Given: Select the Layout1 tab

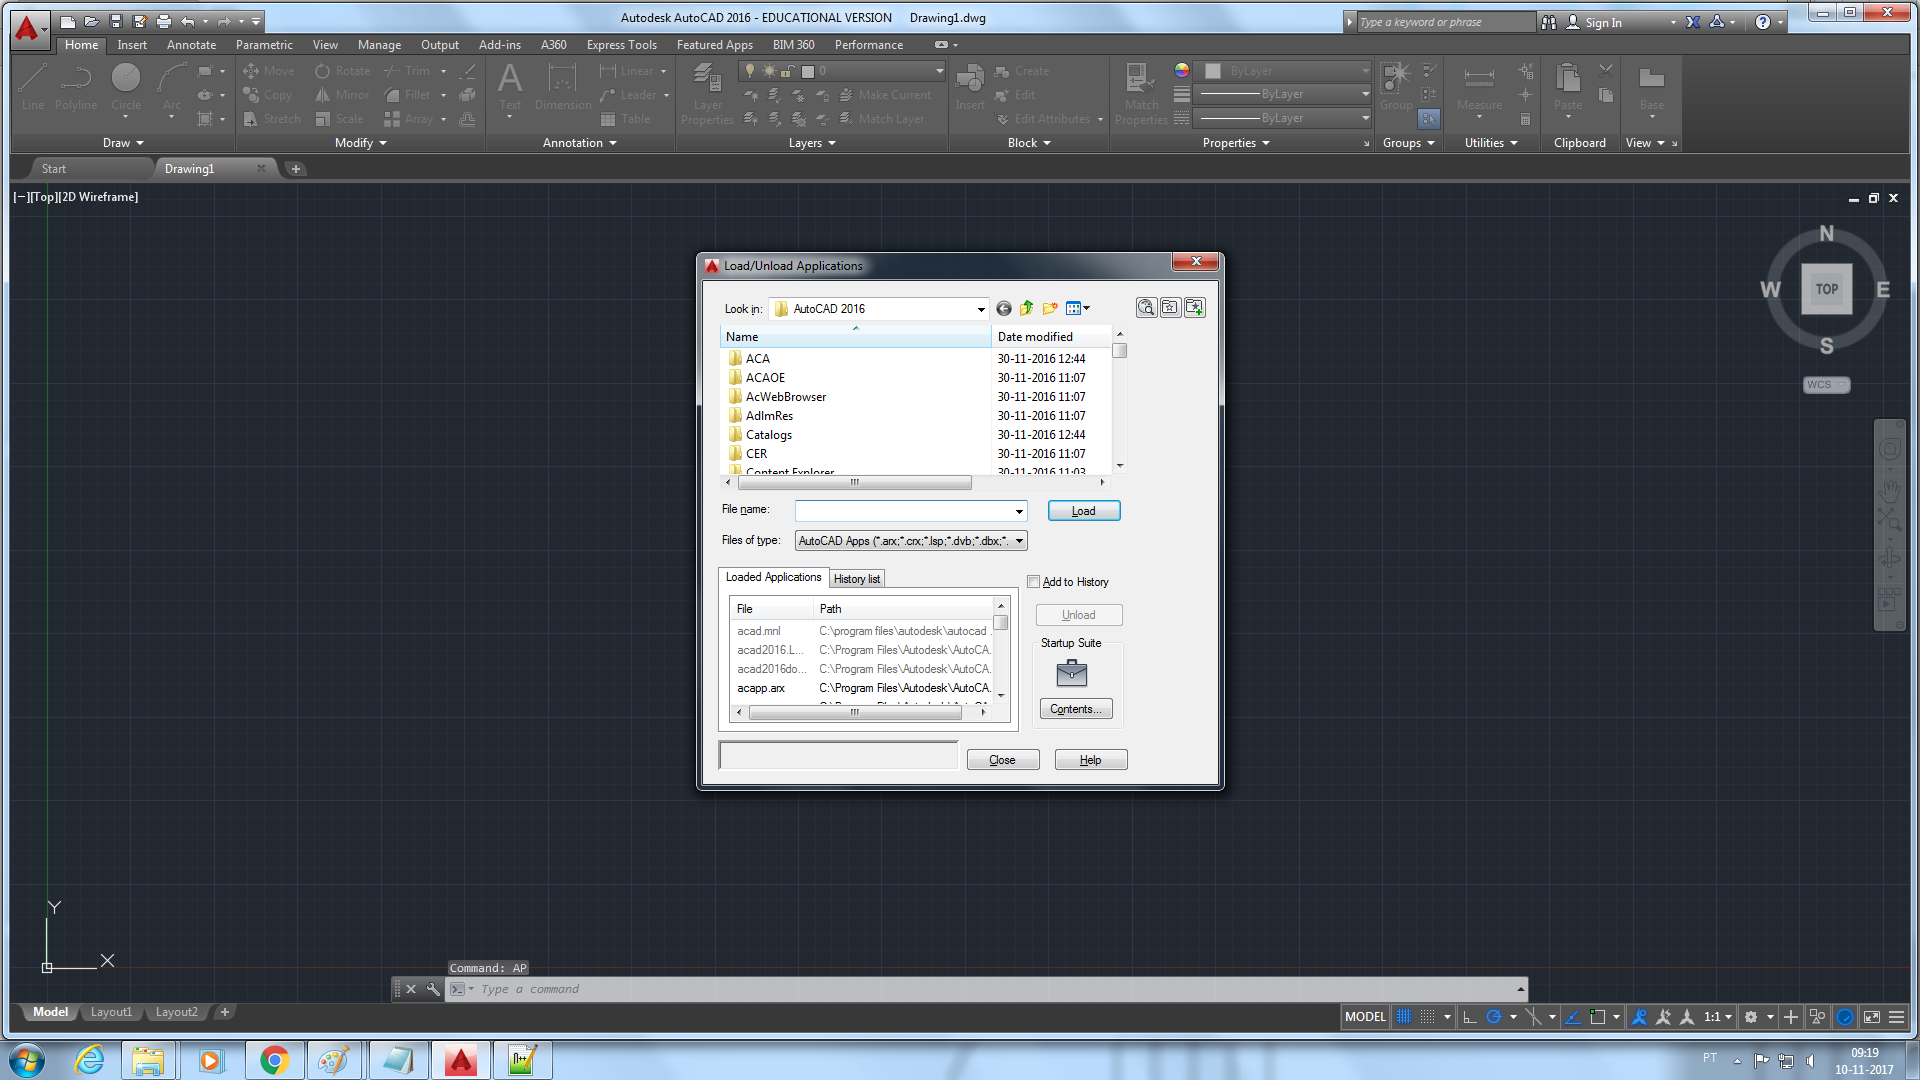Looking at the screenshot, I should click(x=111, y=1012).
